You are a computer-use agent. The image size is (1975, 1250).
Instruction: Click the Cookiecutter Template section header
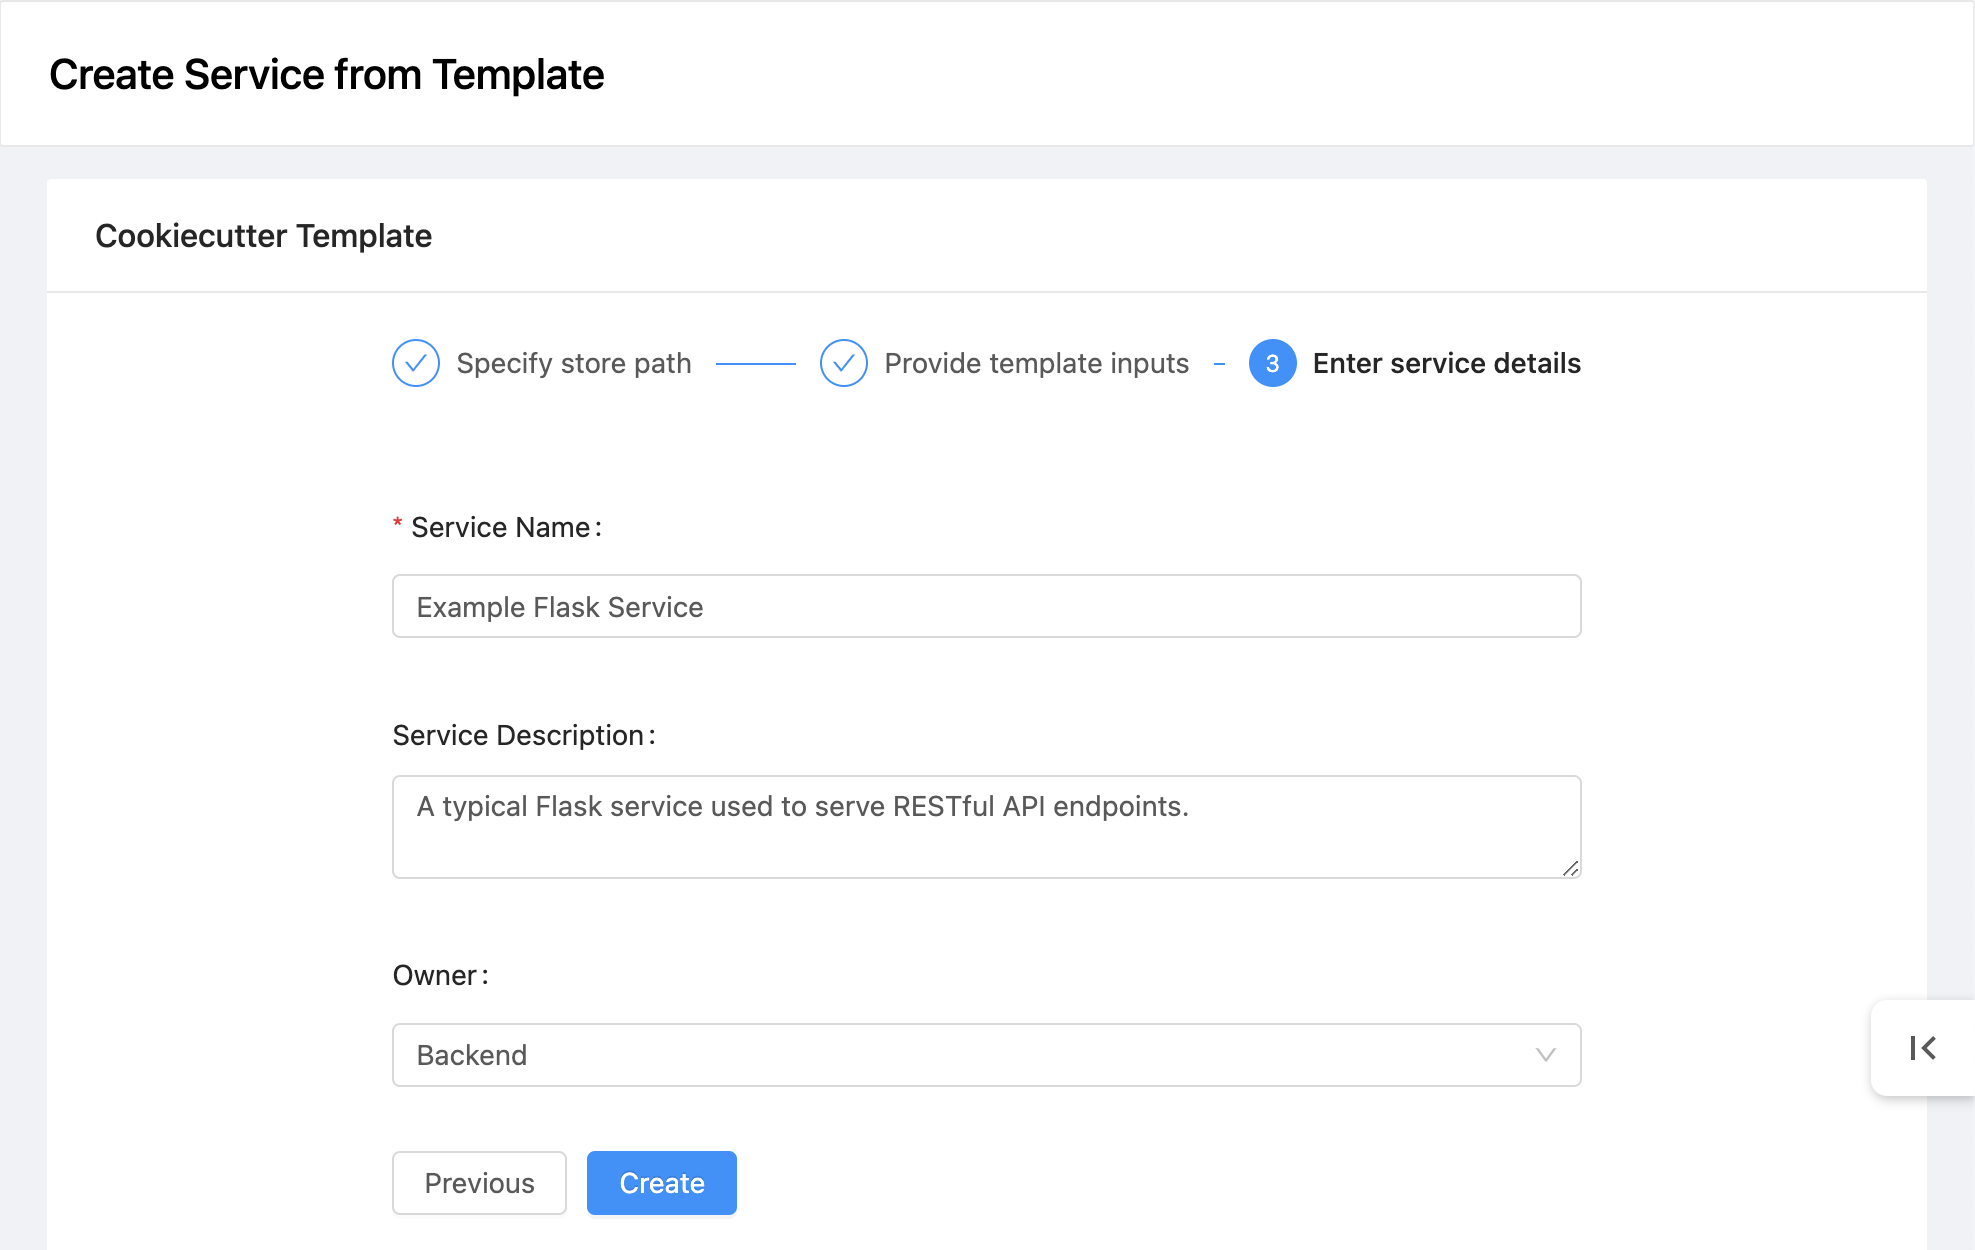265,236
